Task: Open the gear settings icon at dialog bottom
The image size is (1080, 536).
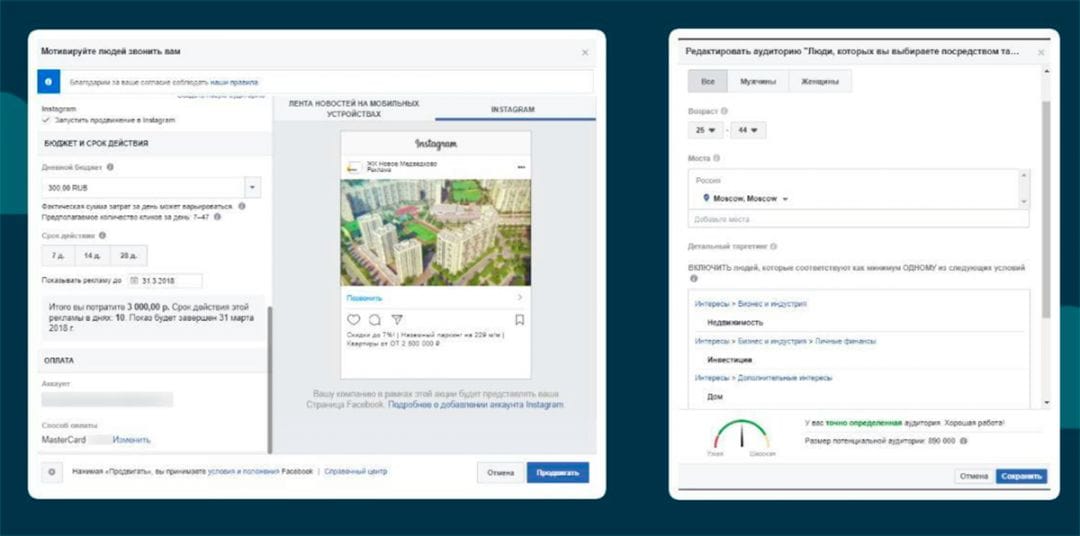Action: tap(51, 473)
